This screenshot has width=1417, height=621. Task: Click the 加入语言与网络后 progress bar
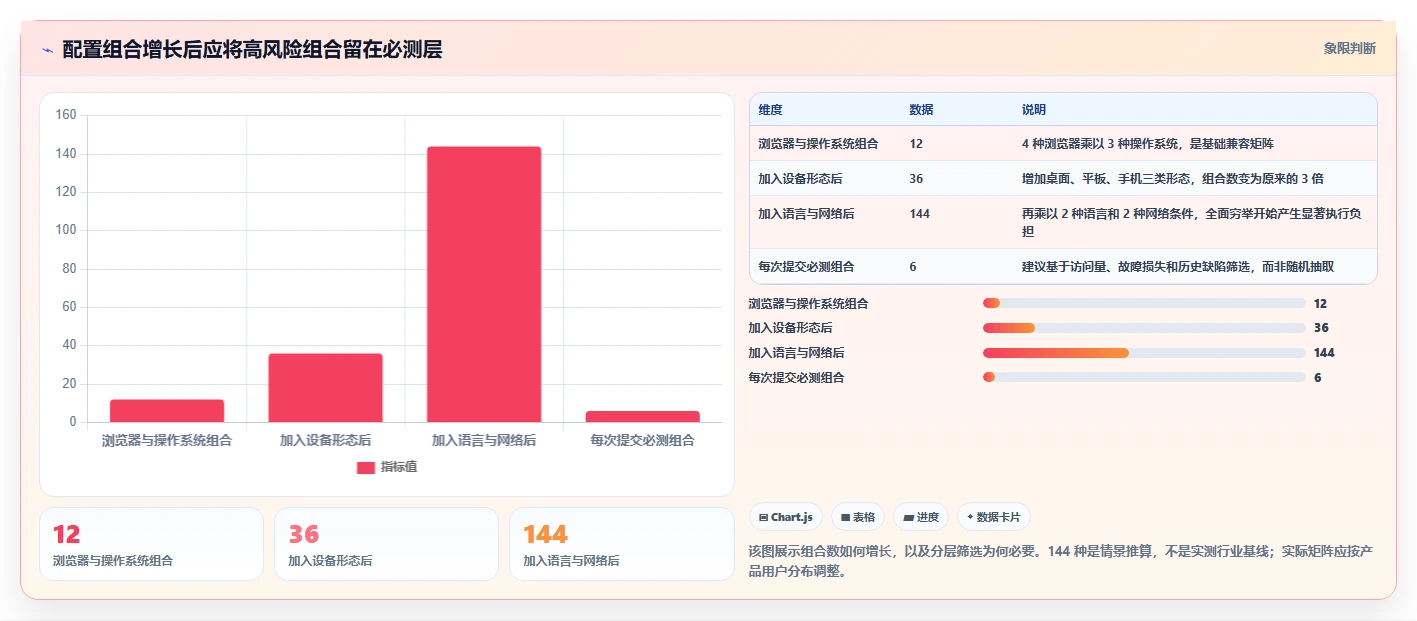click(1144, 353)
